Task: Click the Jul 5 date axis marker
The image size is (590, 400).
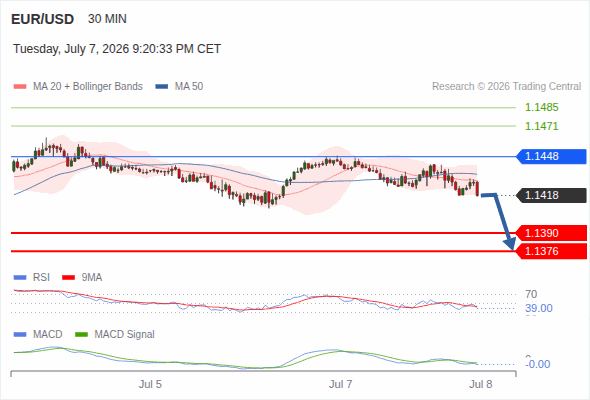Action: point(150,384)
